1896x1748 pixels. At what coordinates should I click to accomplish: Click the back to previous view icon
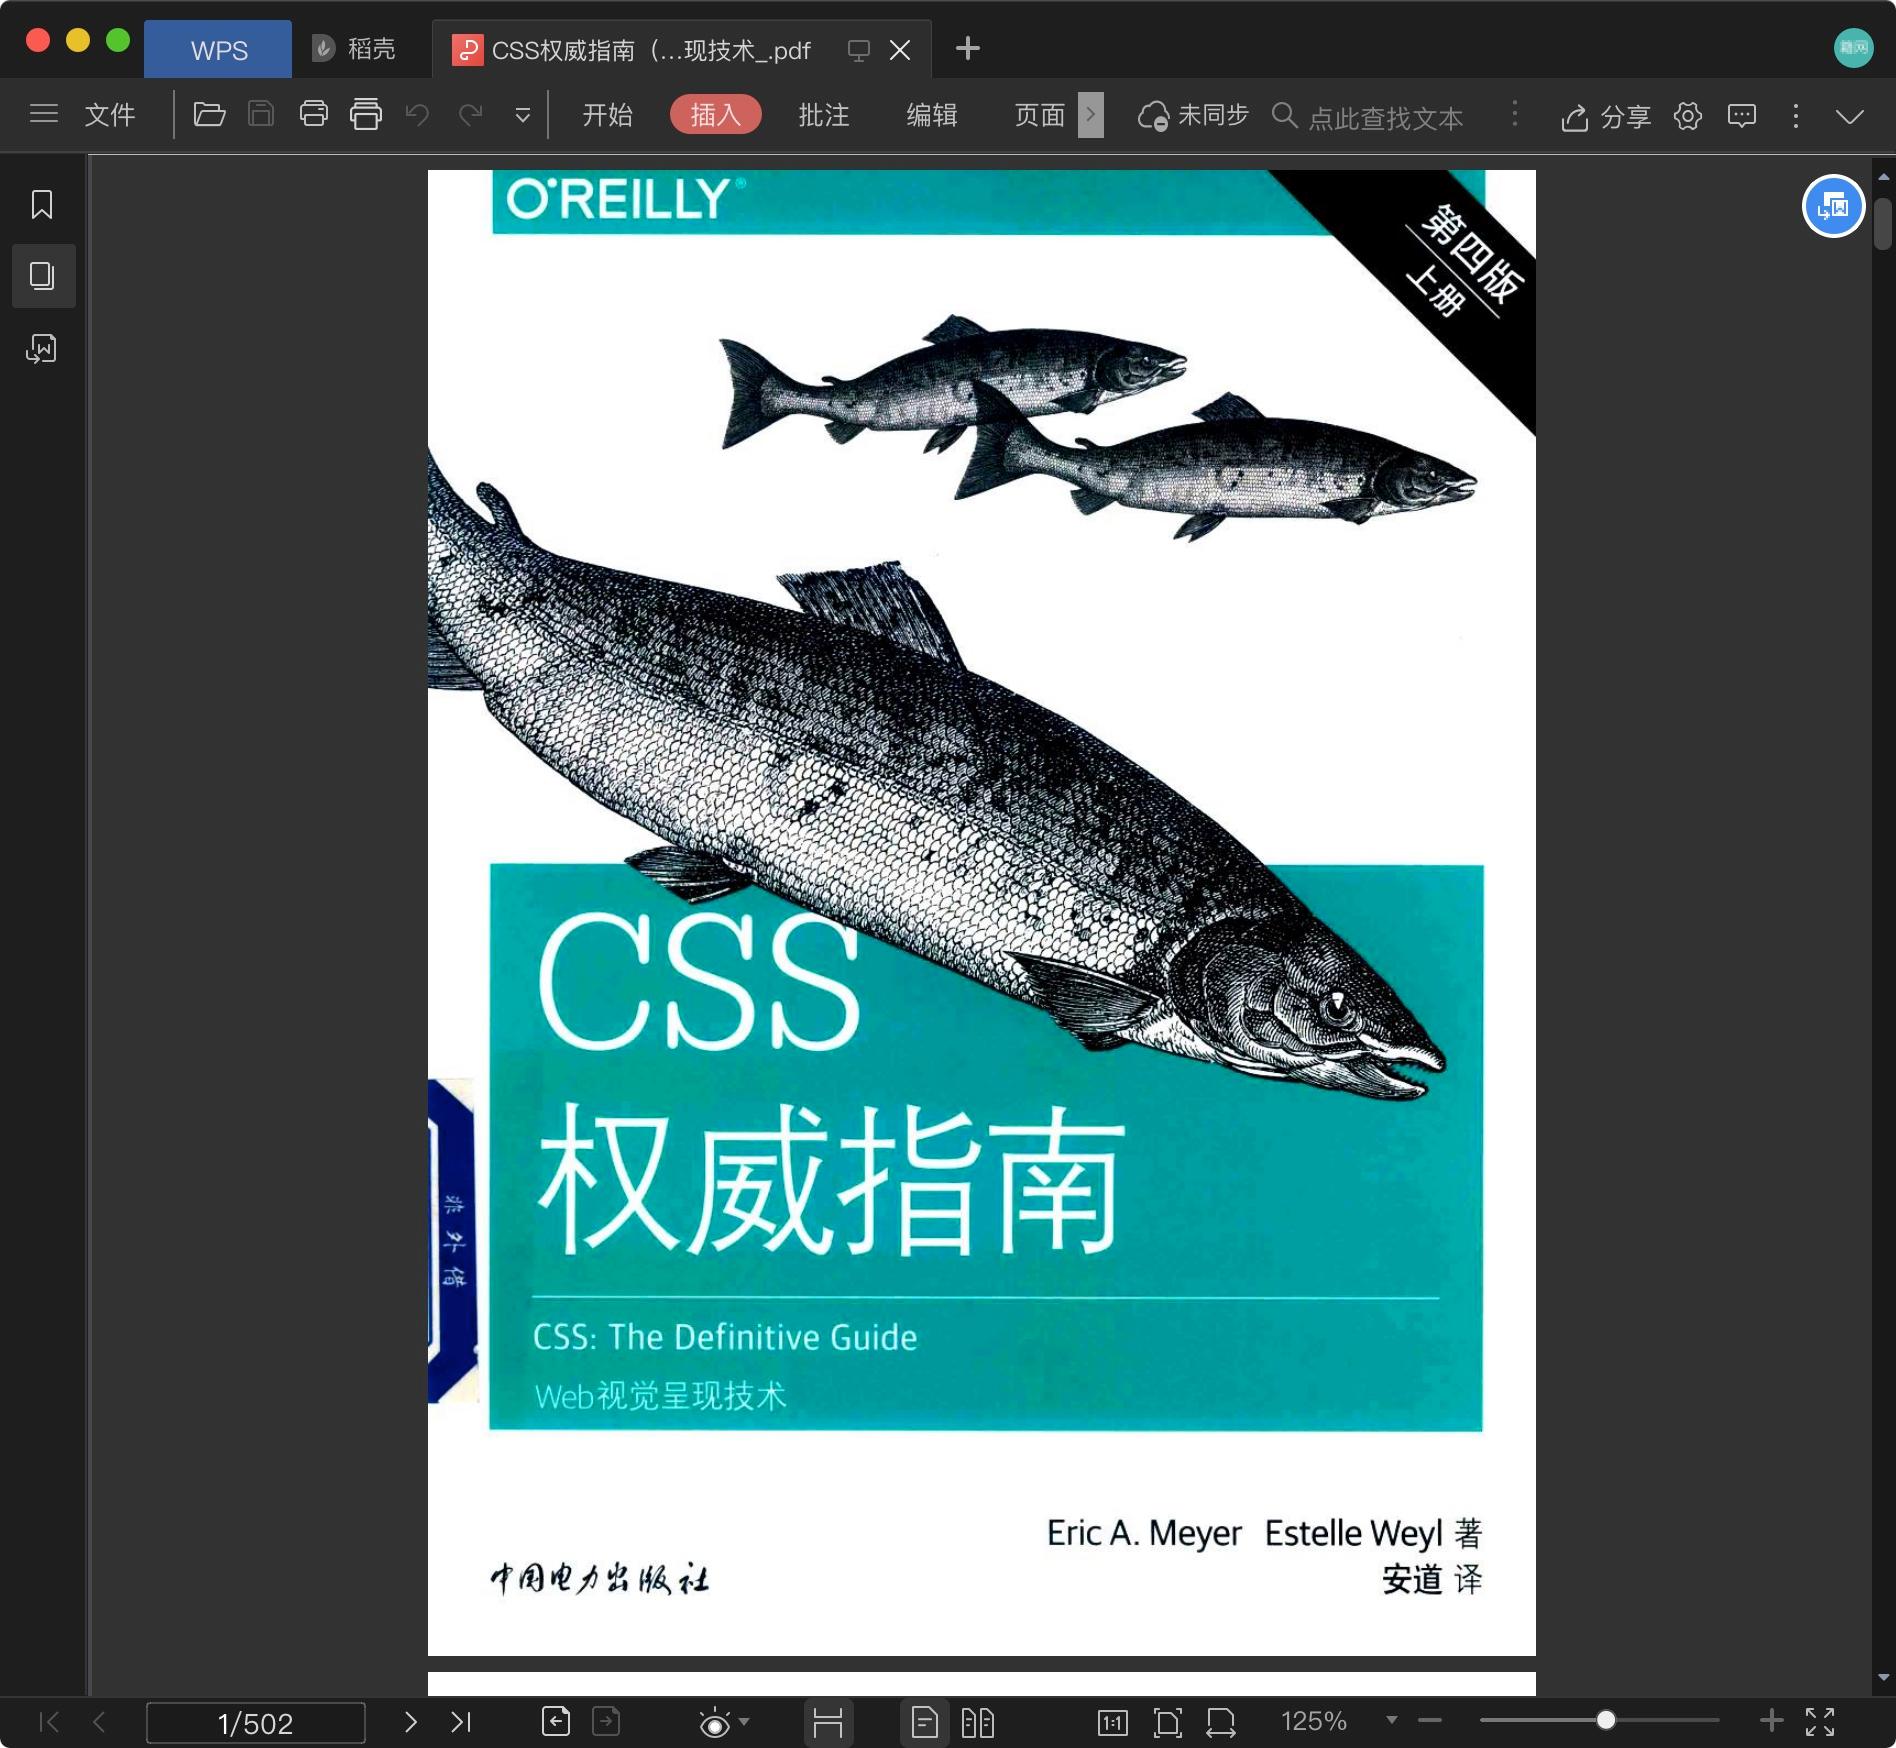point(556,1721)
